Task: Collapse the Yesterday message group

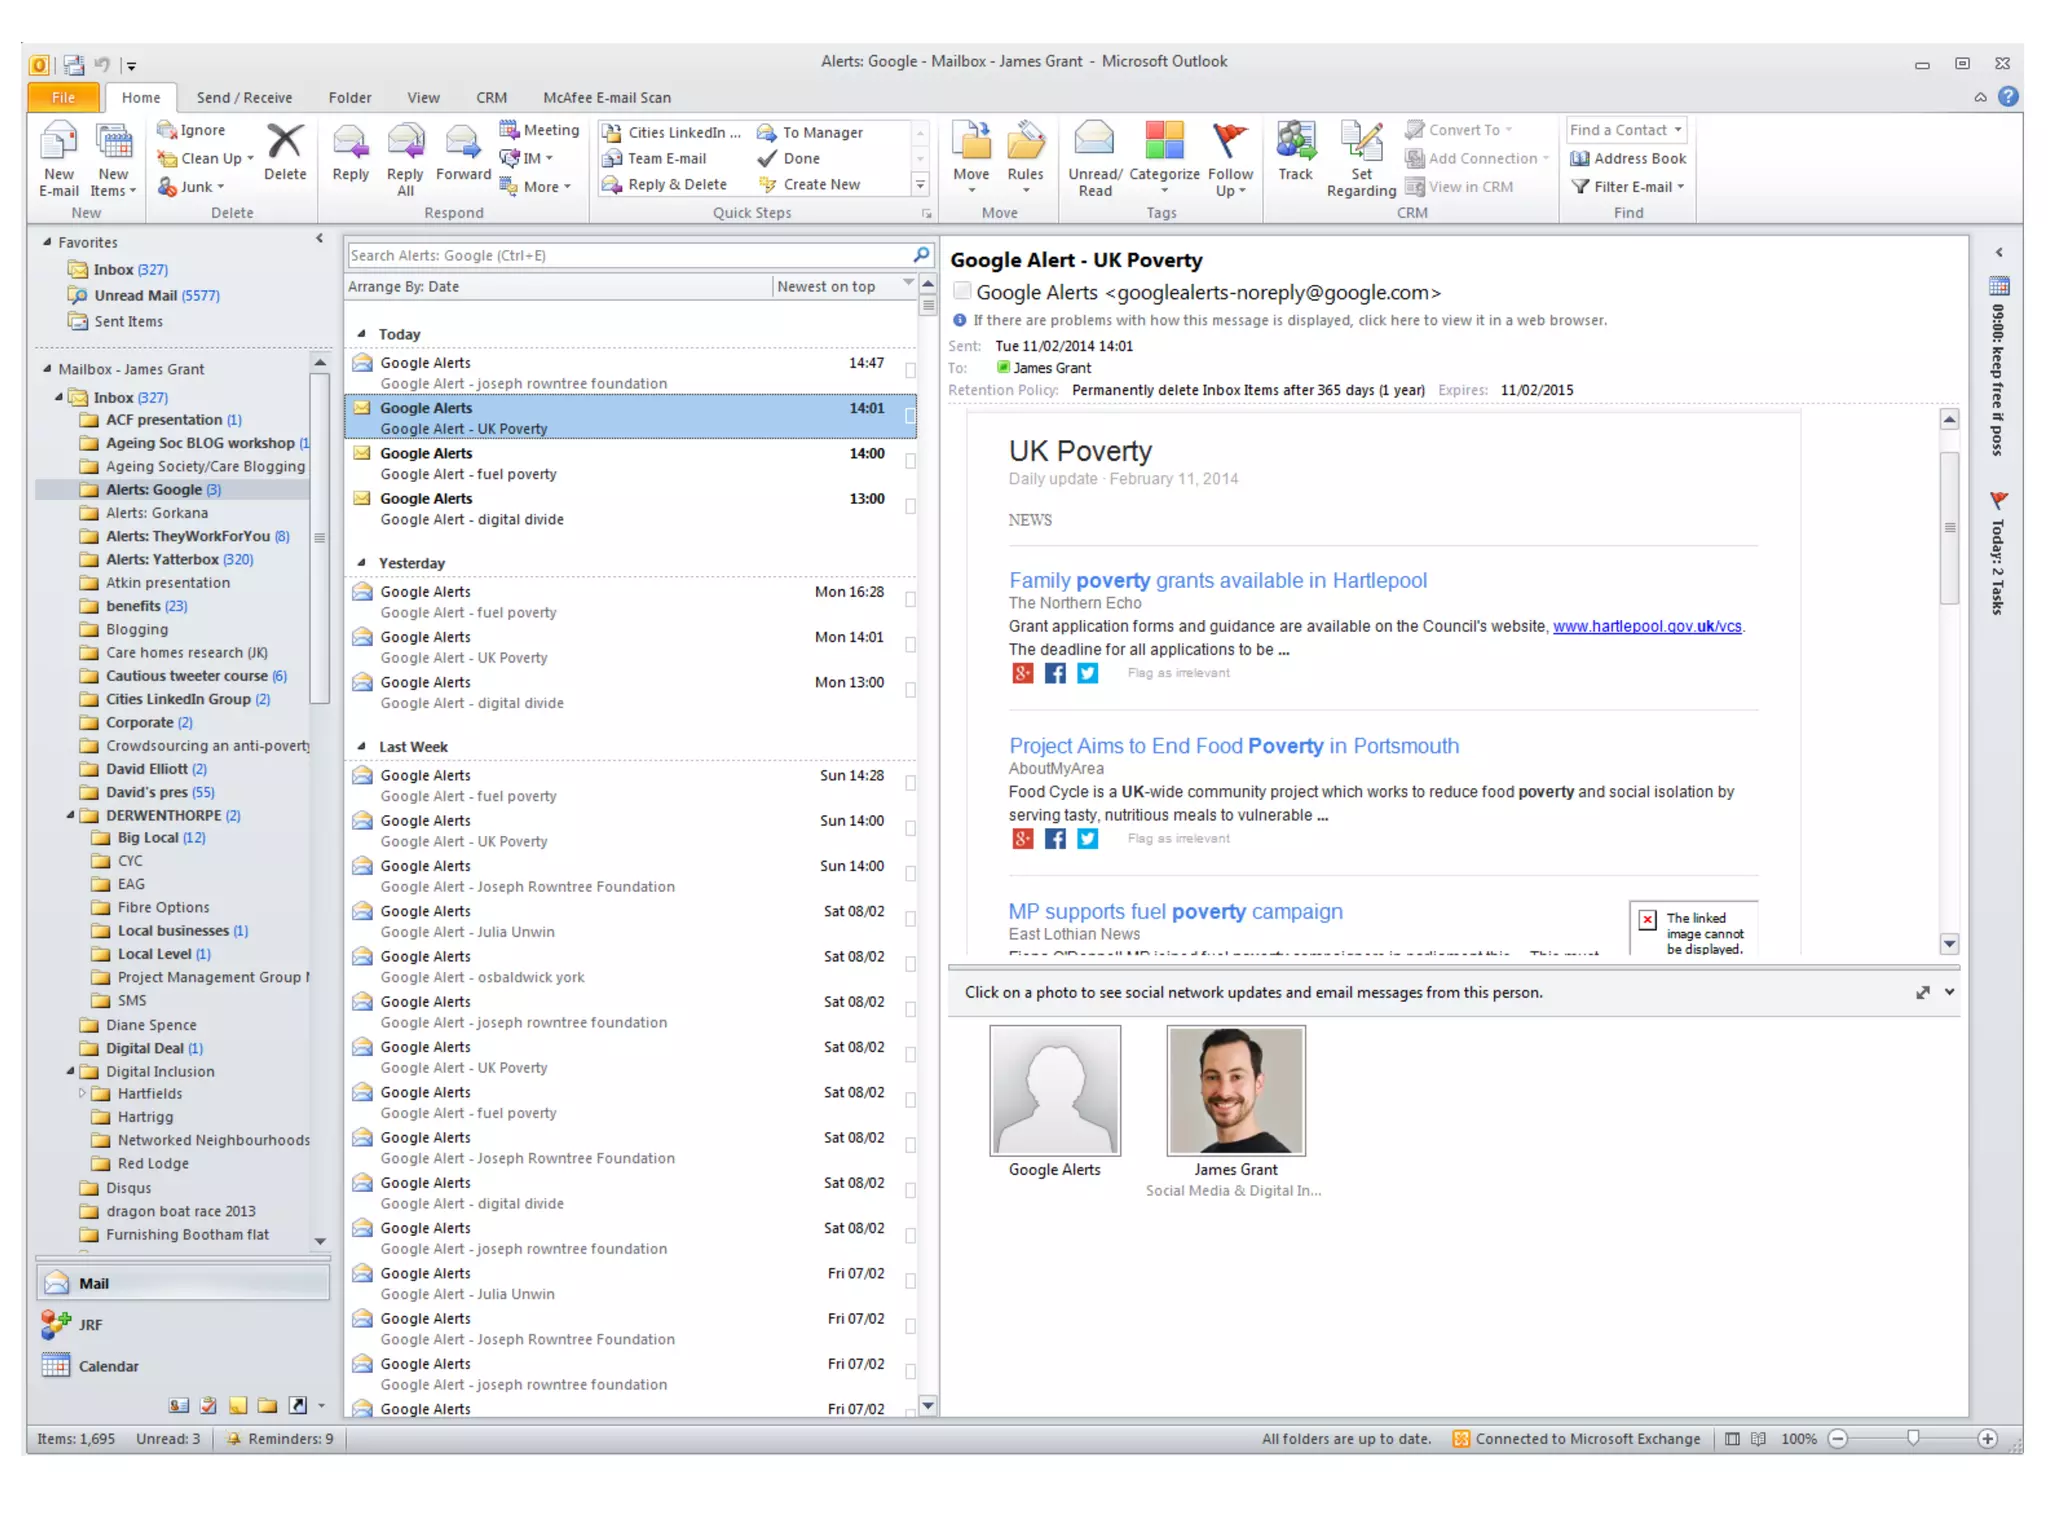Action: tap(362, 563)
